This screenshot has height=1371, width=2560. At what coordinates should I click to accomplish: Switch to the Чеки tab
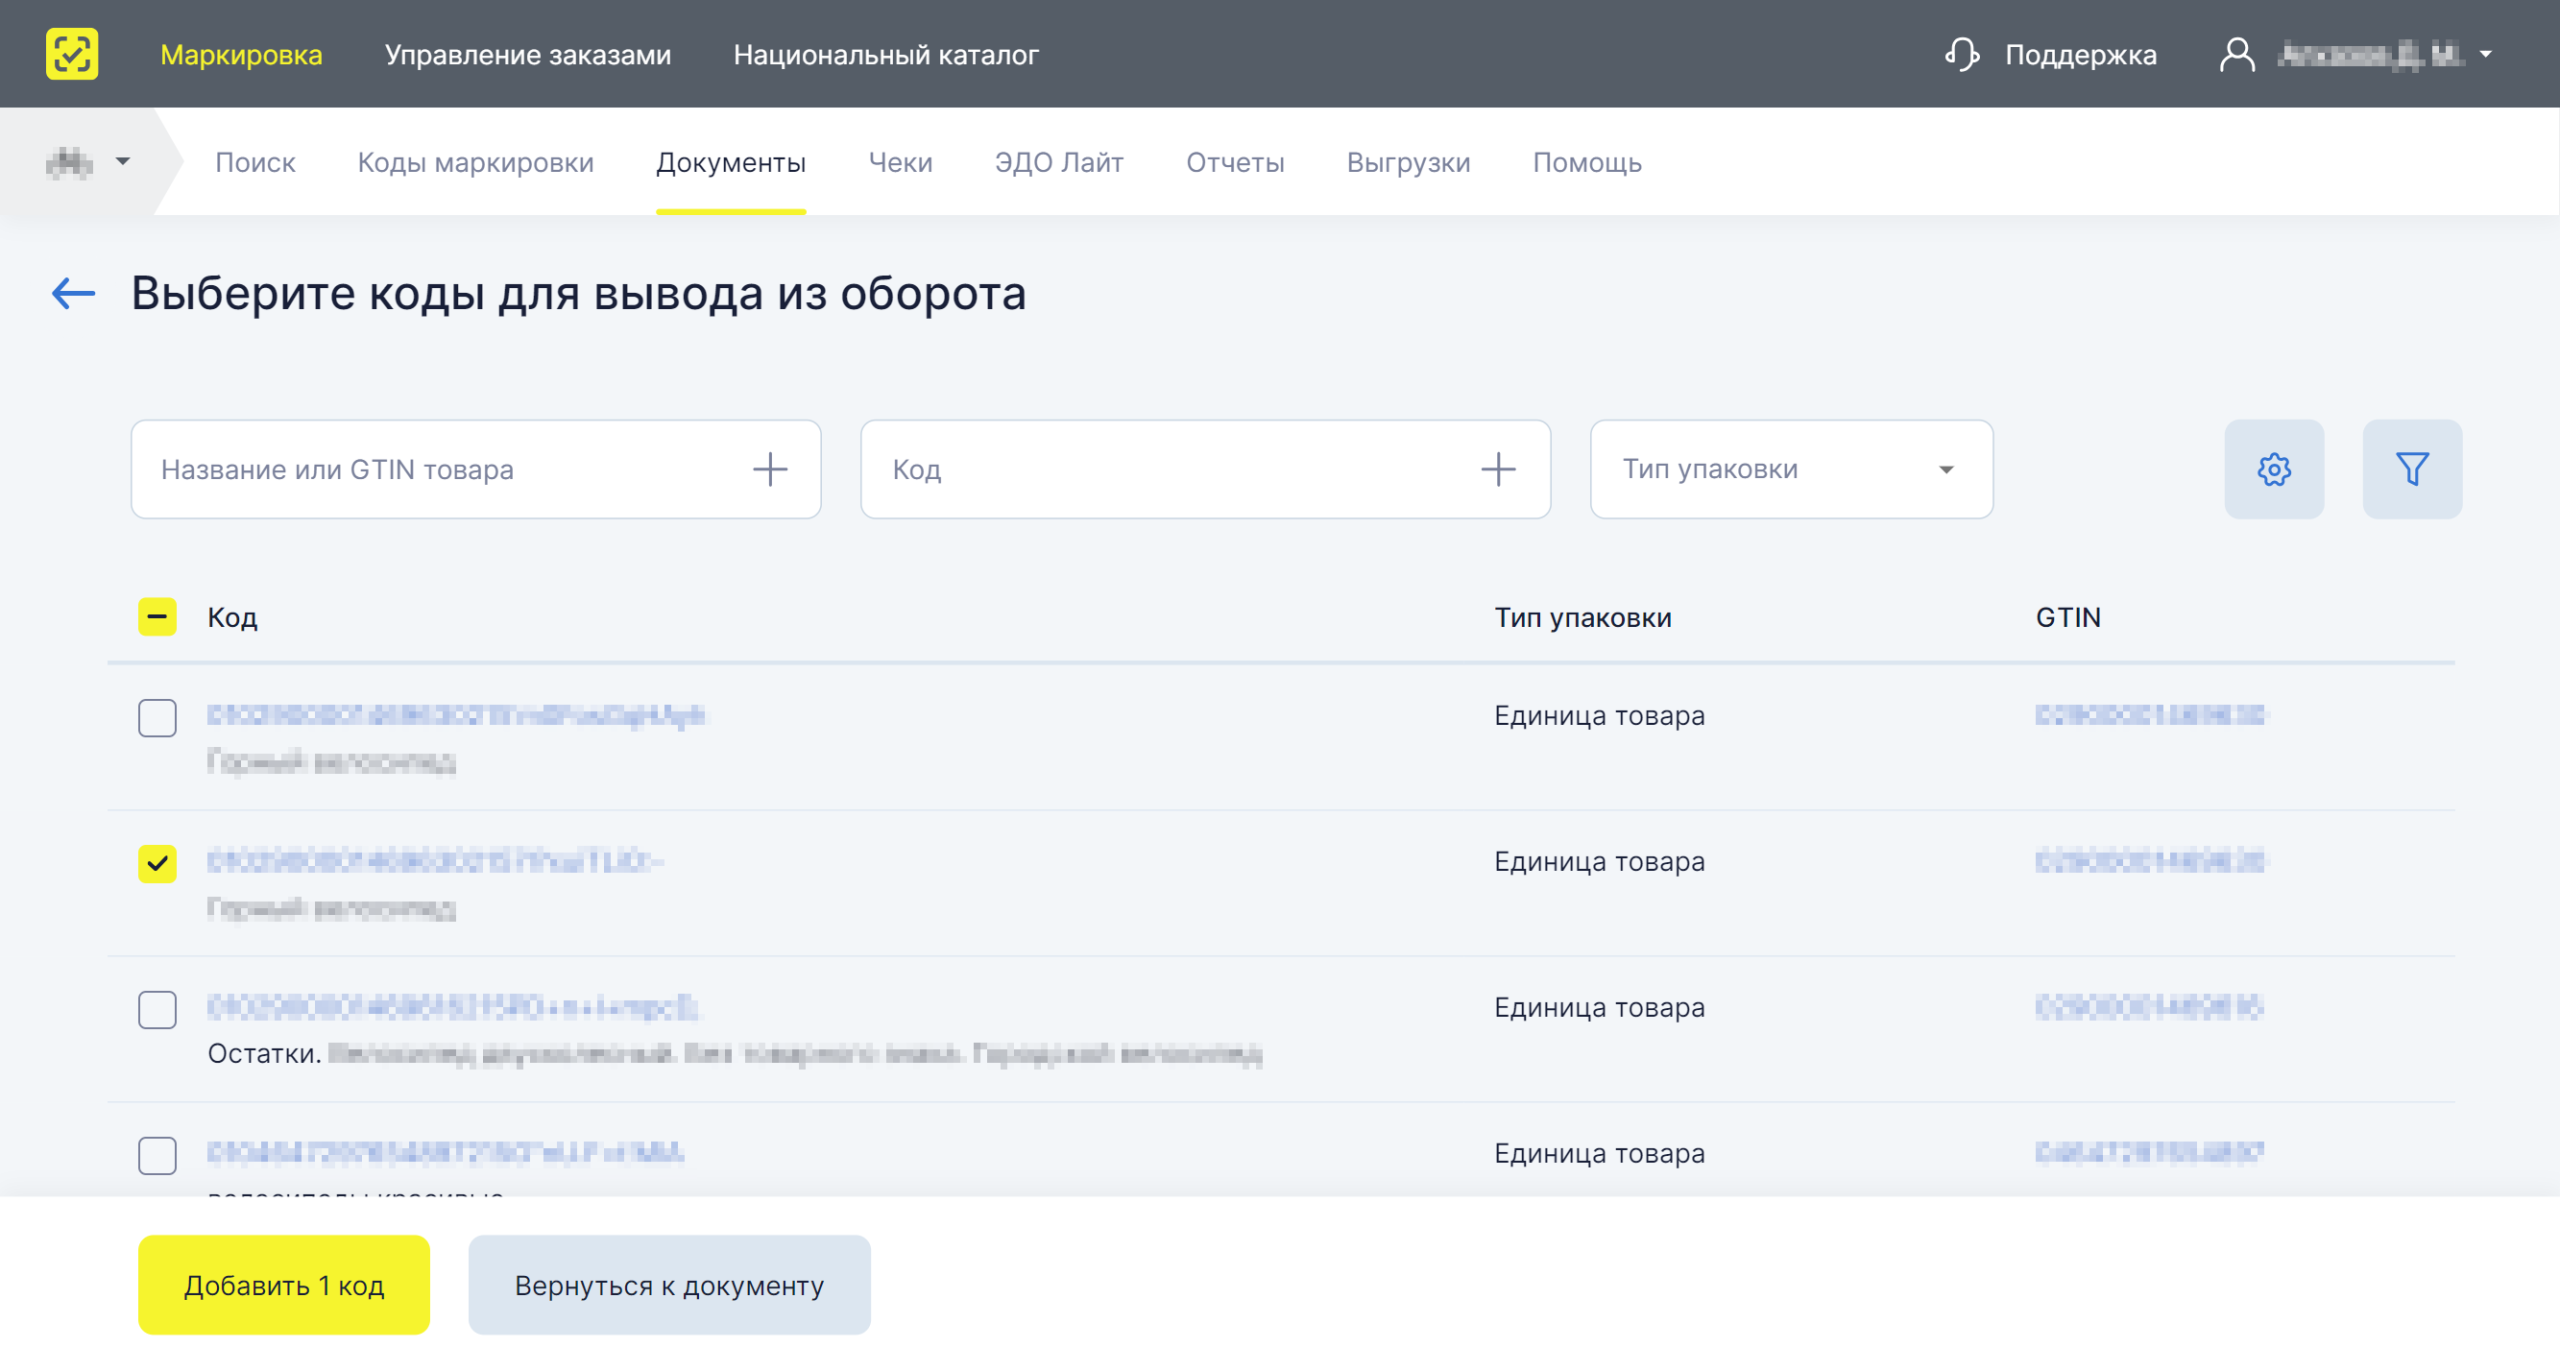tap(900, 162)
